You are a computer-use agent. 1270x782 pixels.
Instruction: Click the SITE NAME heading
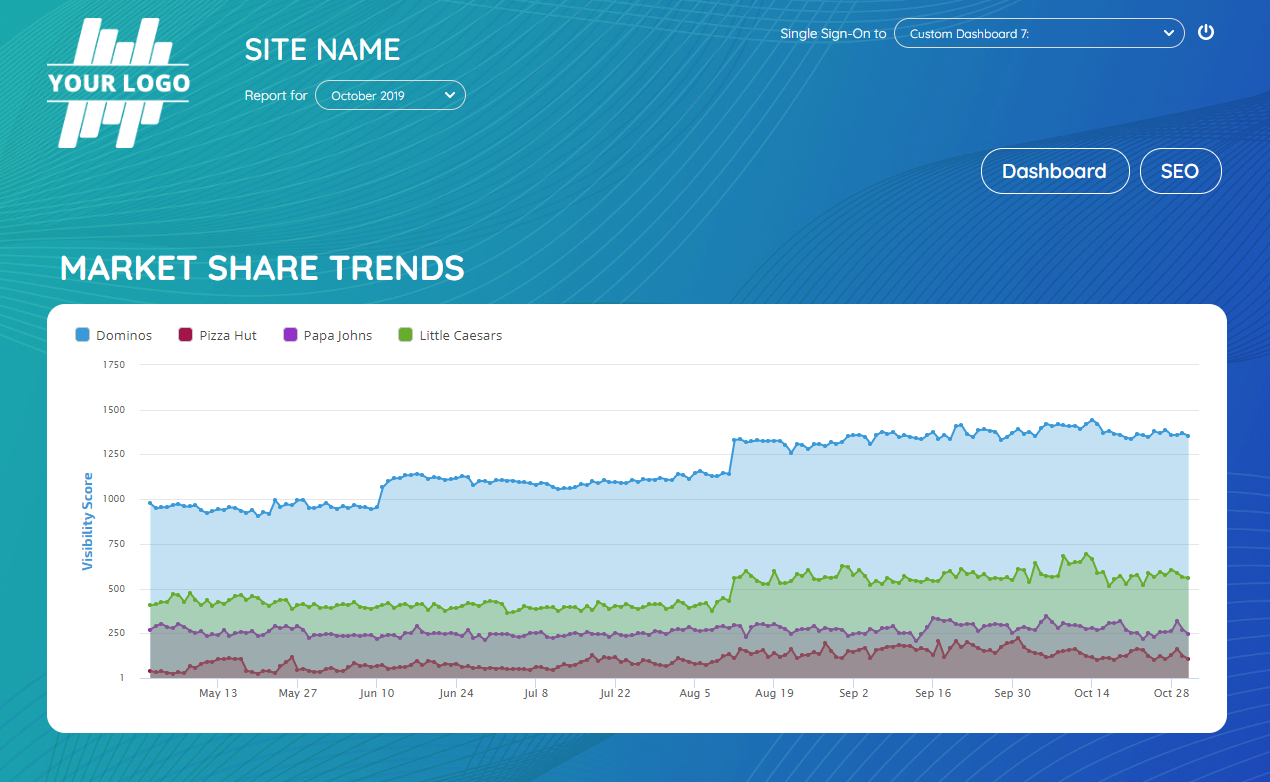point(322,49)
